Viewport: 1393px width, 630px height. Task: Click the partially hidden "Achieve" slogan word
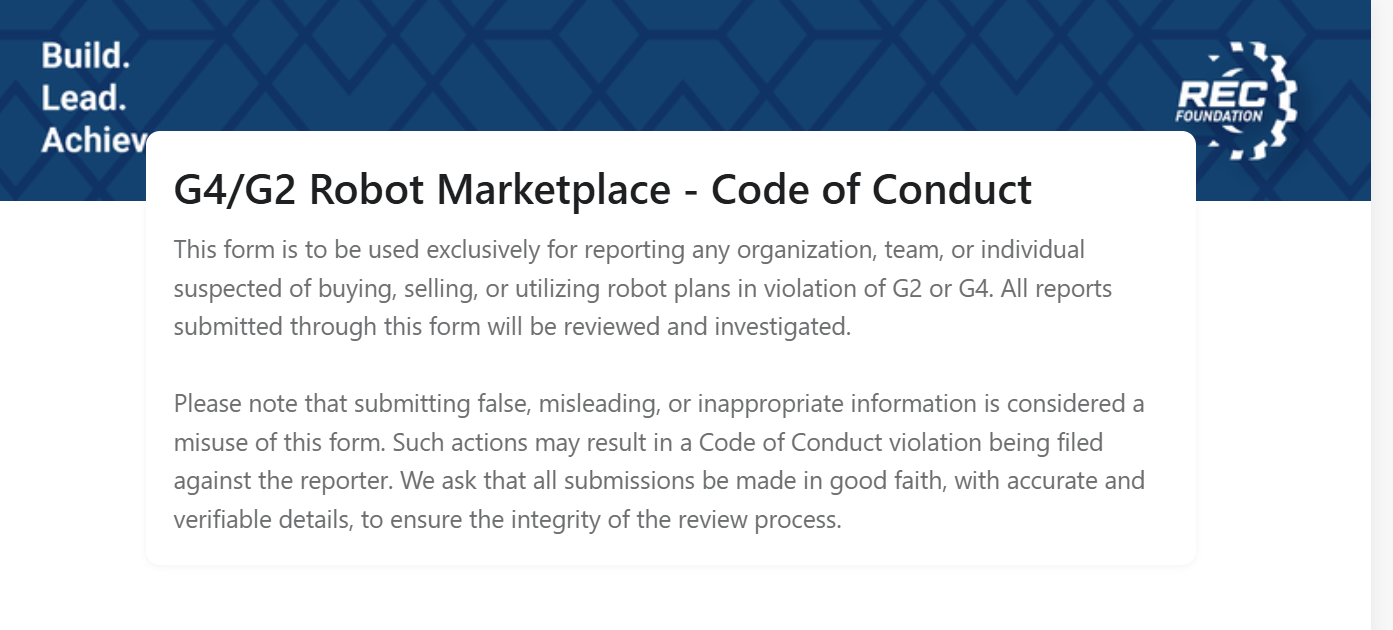(x=94, y=141)
